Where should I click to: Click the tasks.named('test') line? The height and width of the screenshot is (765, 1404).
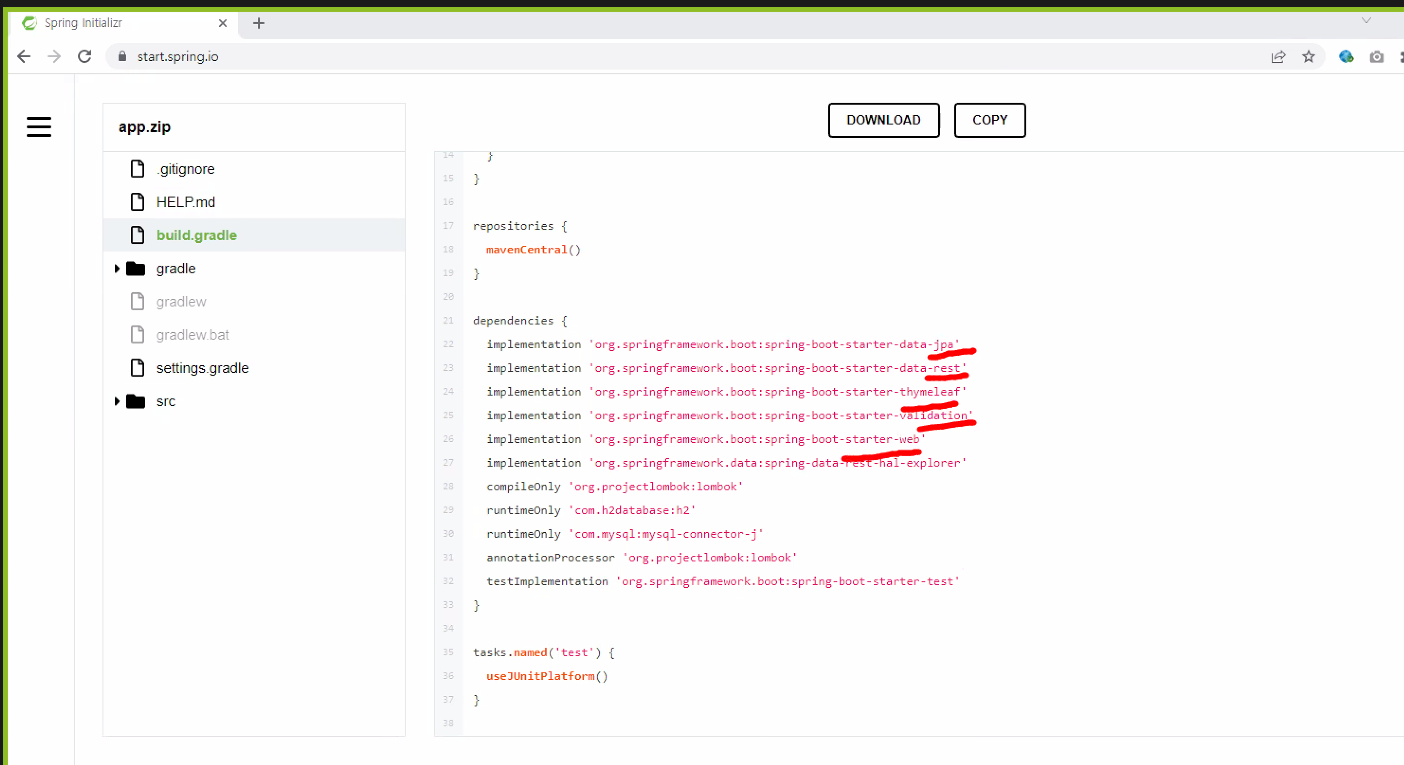543,652
